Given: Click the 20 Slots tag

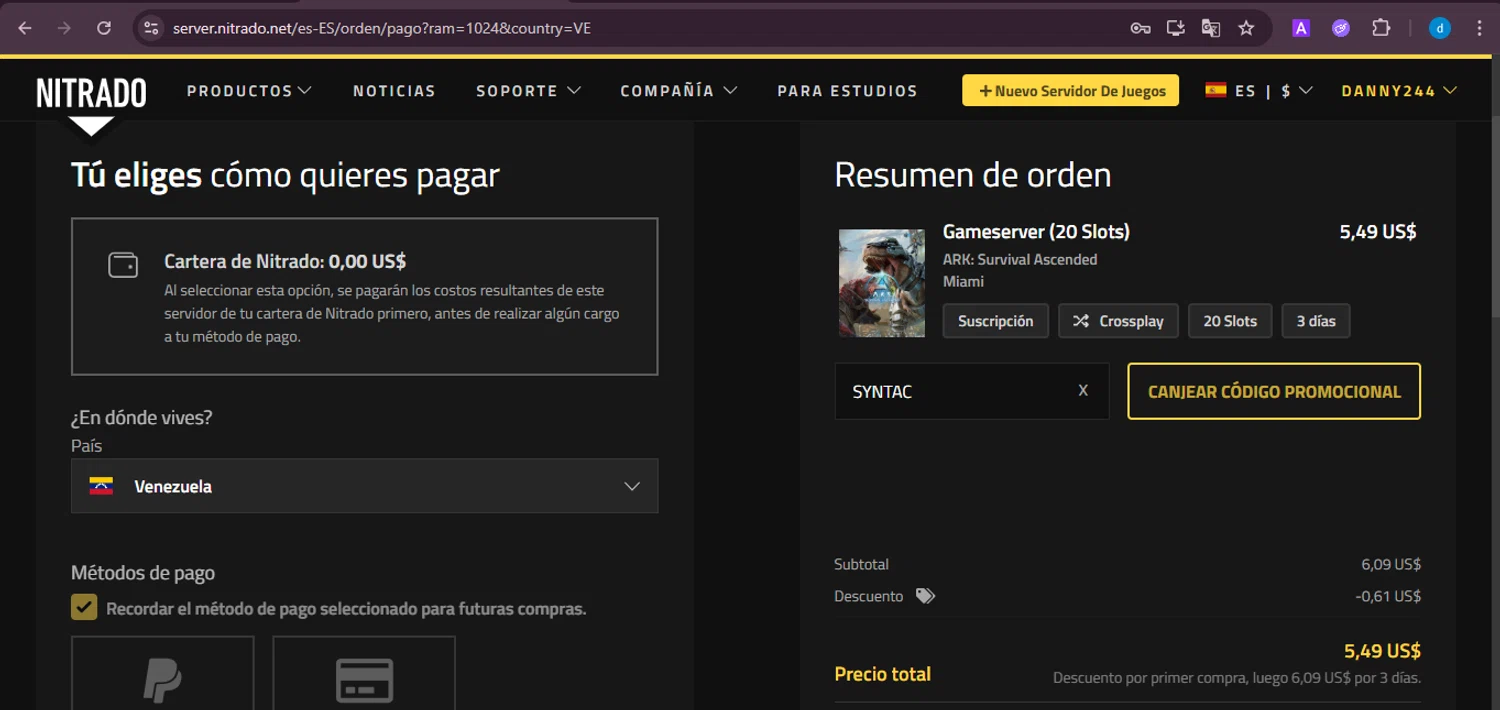Looking at the screenshot, I should point(1230,321).
